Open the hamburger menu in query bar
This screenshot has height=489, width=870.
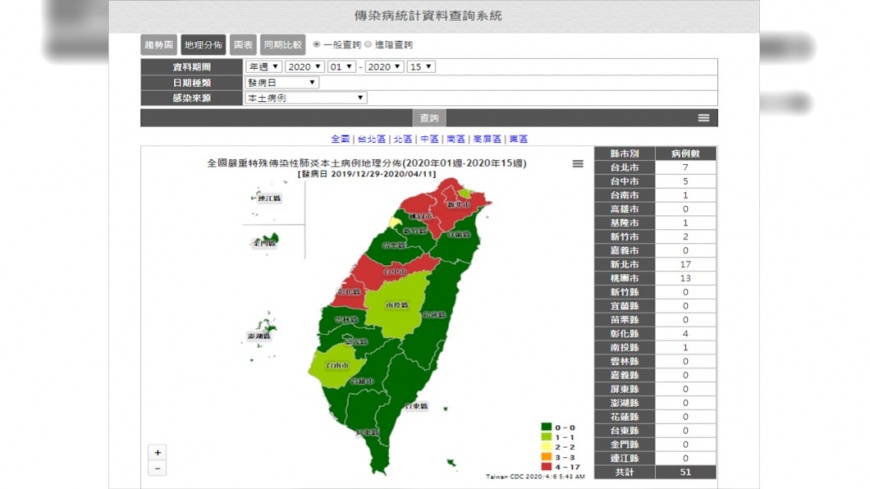[x=704, y=118]
